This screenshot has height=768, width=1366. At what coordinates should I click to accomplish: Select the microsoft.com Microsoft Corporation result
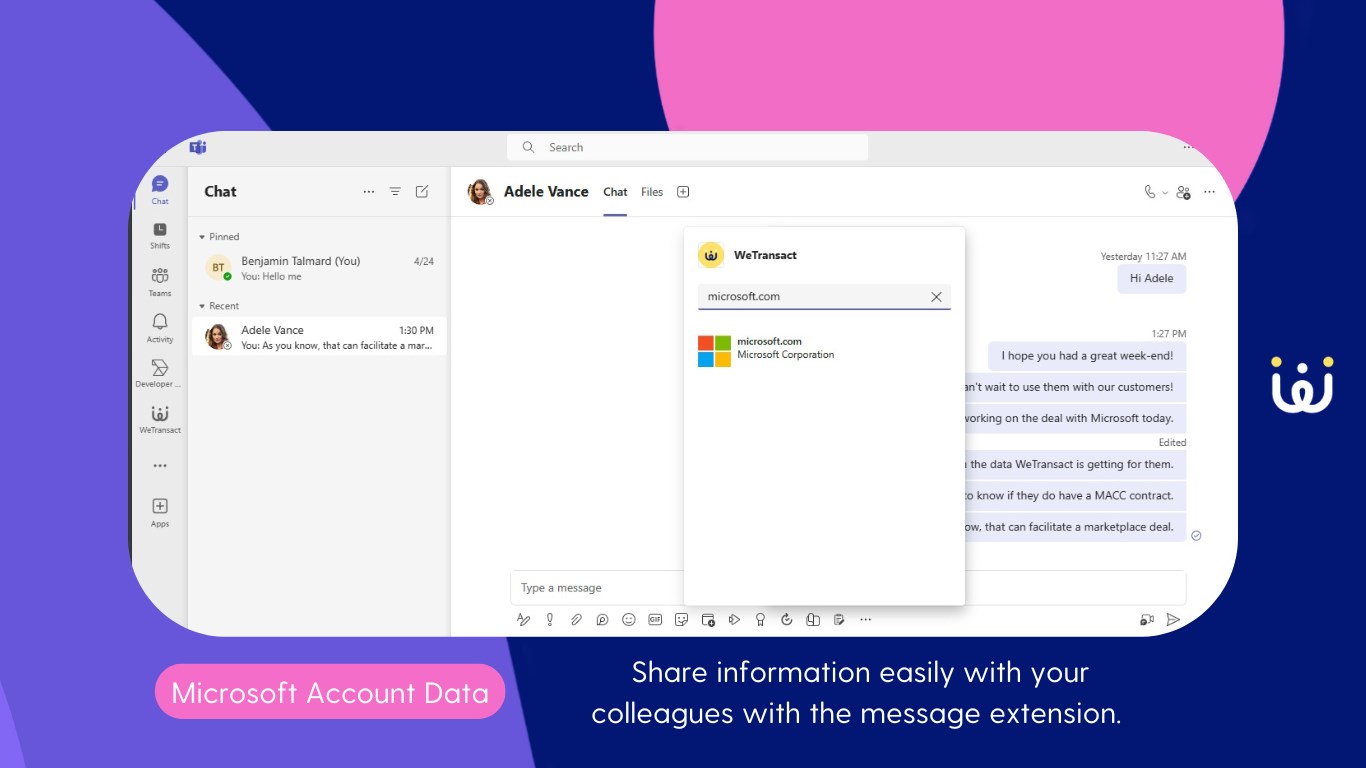tap(824, 350)
